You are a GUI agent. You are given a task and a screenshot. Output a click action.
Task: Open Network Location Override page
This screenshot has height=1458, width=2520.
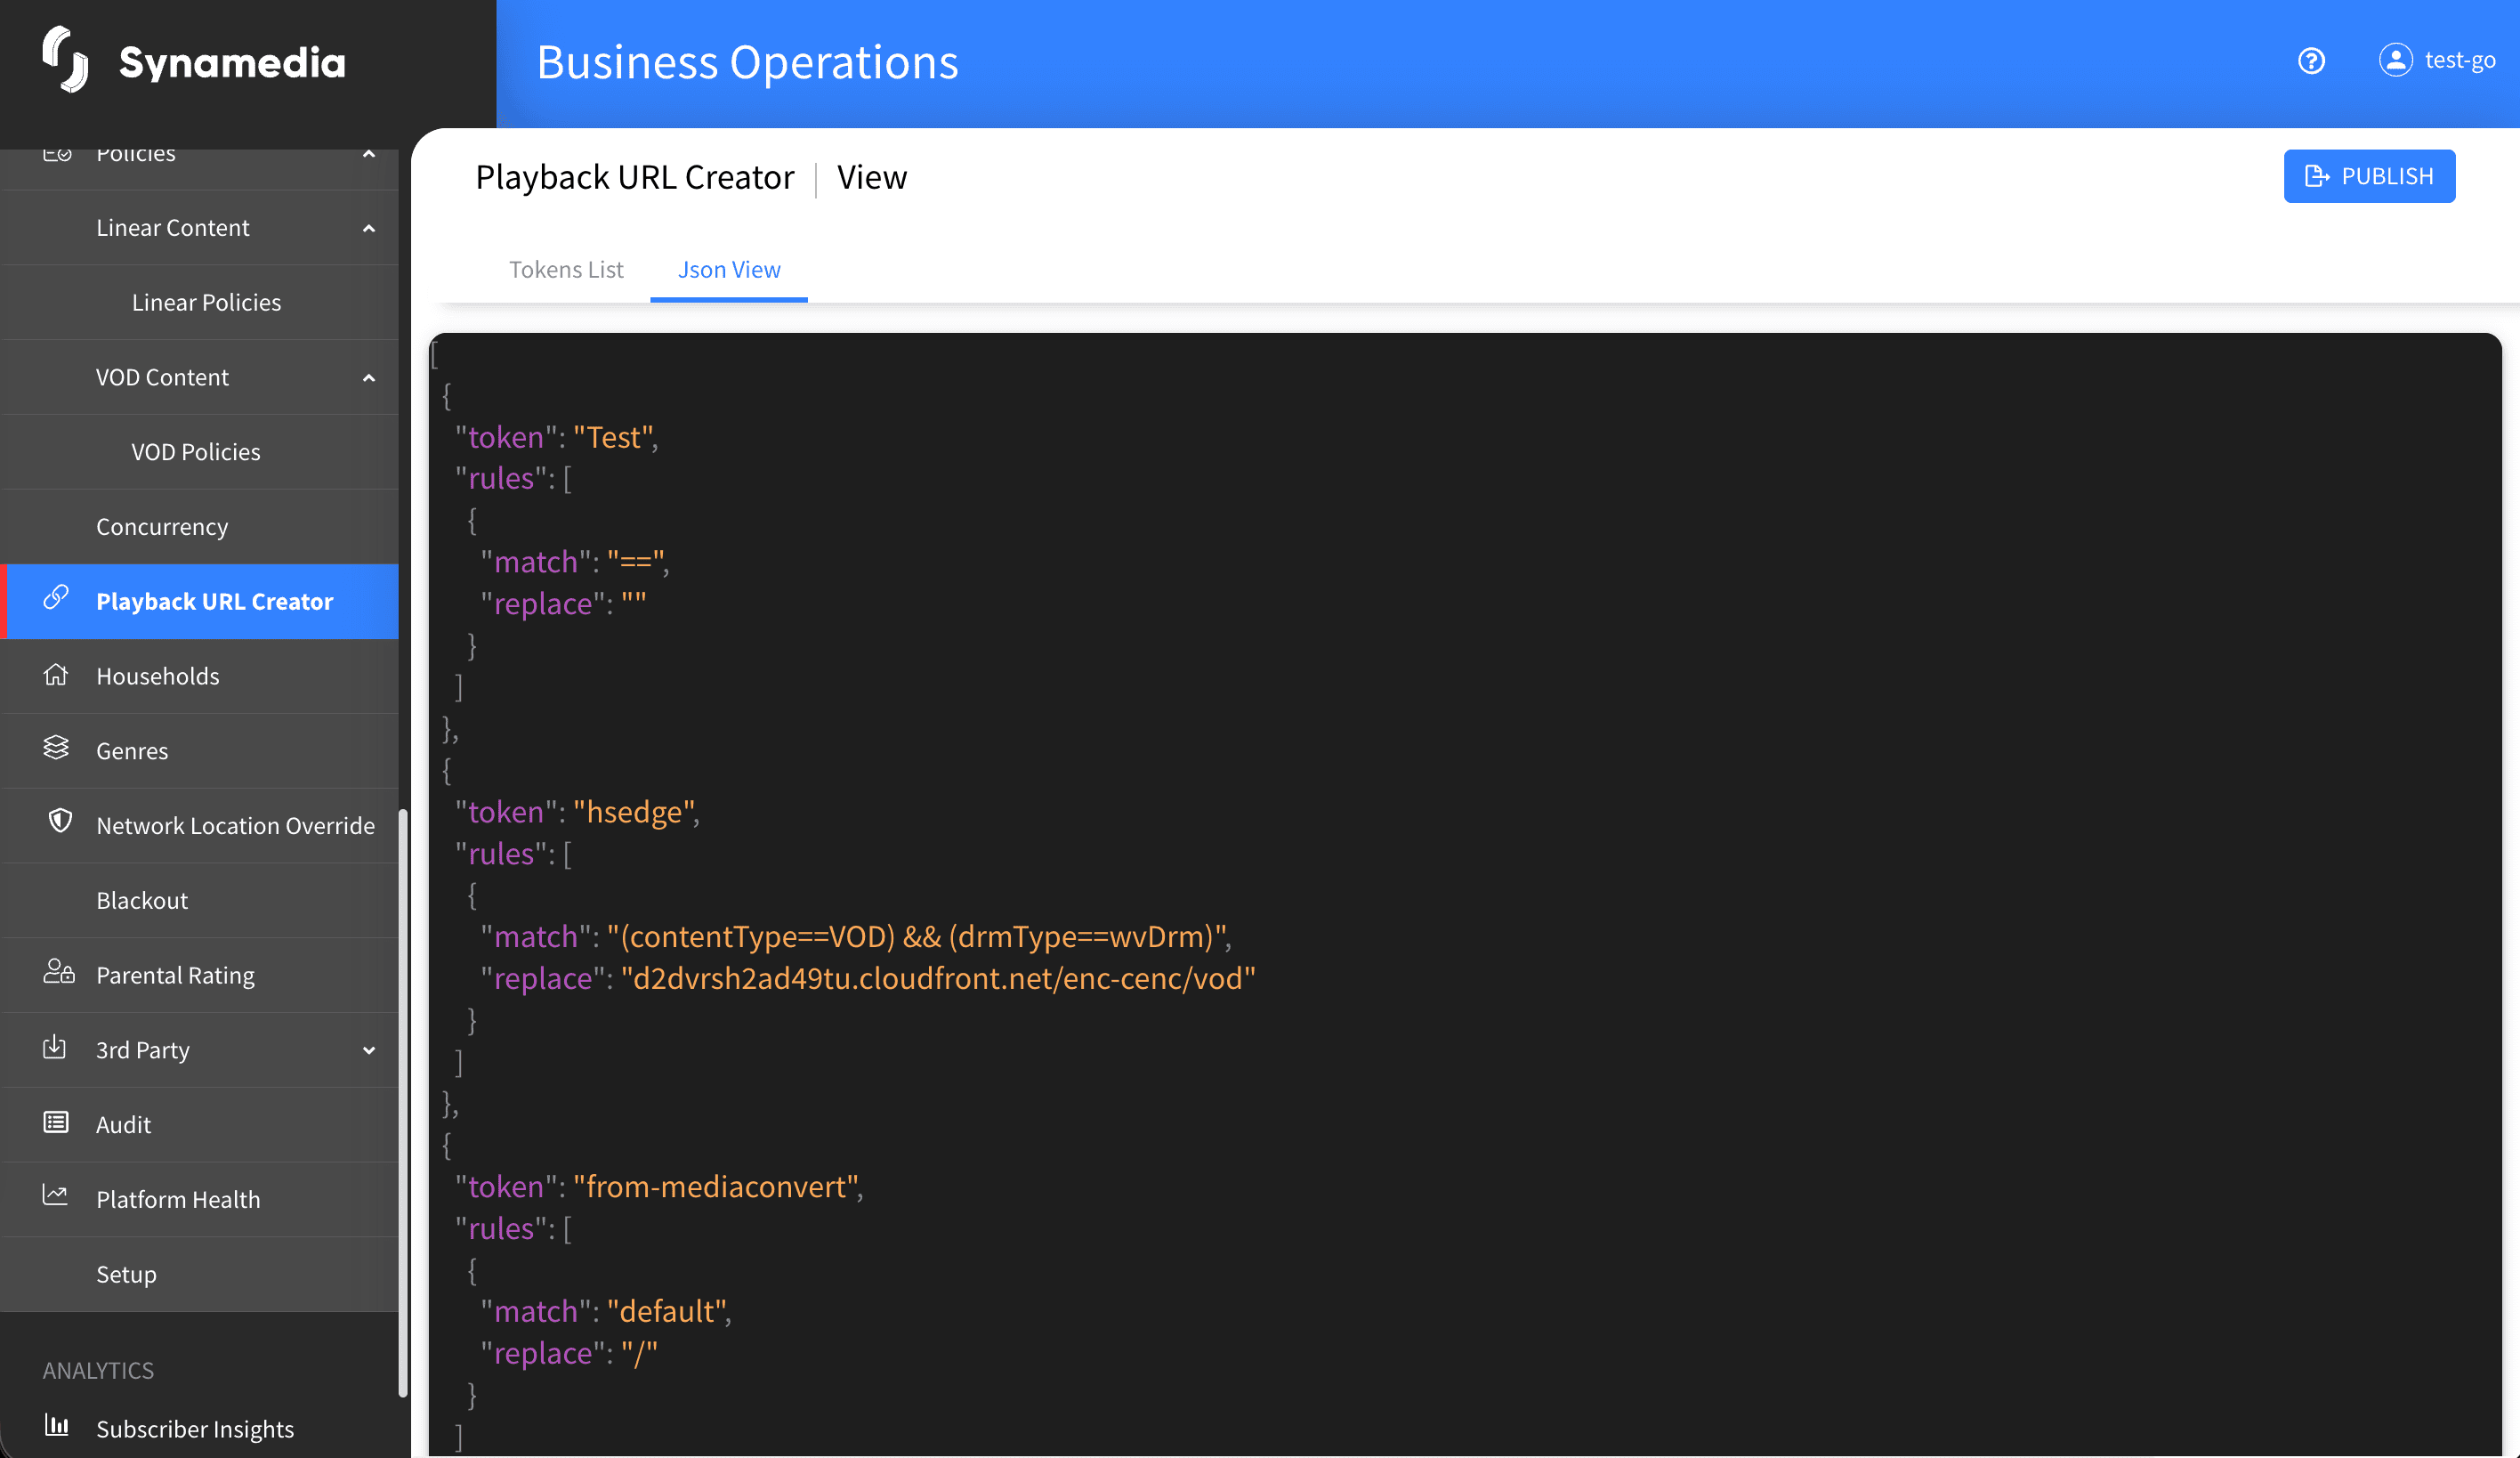(200, 825)
